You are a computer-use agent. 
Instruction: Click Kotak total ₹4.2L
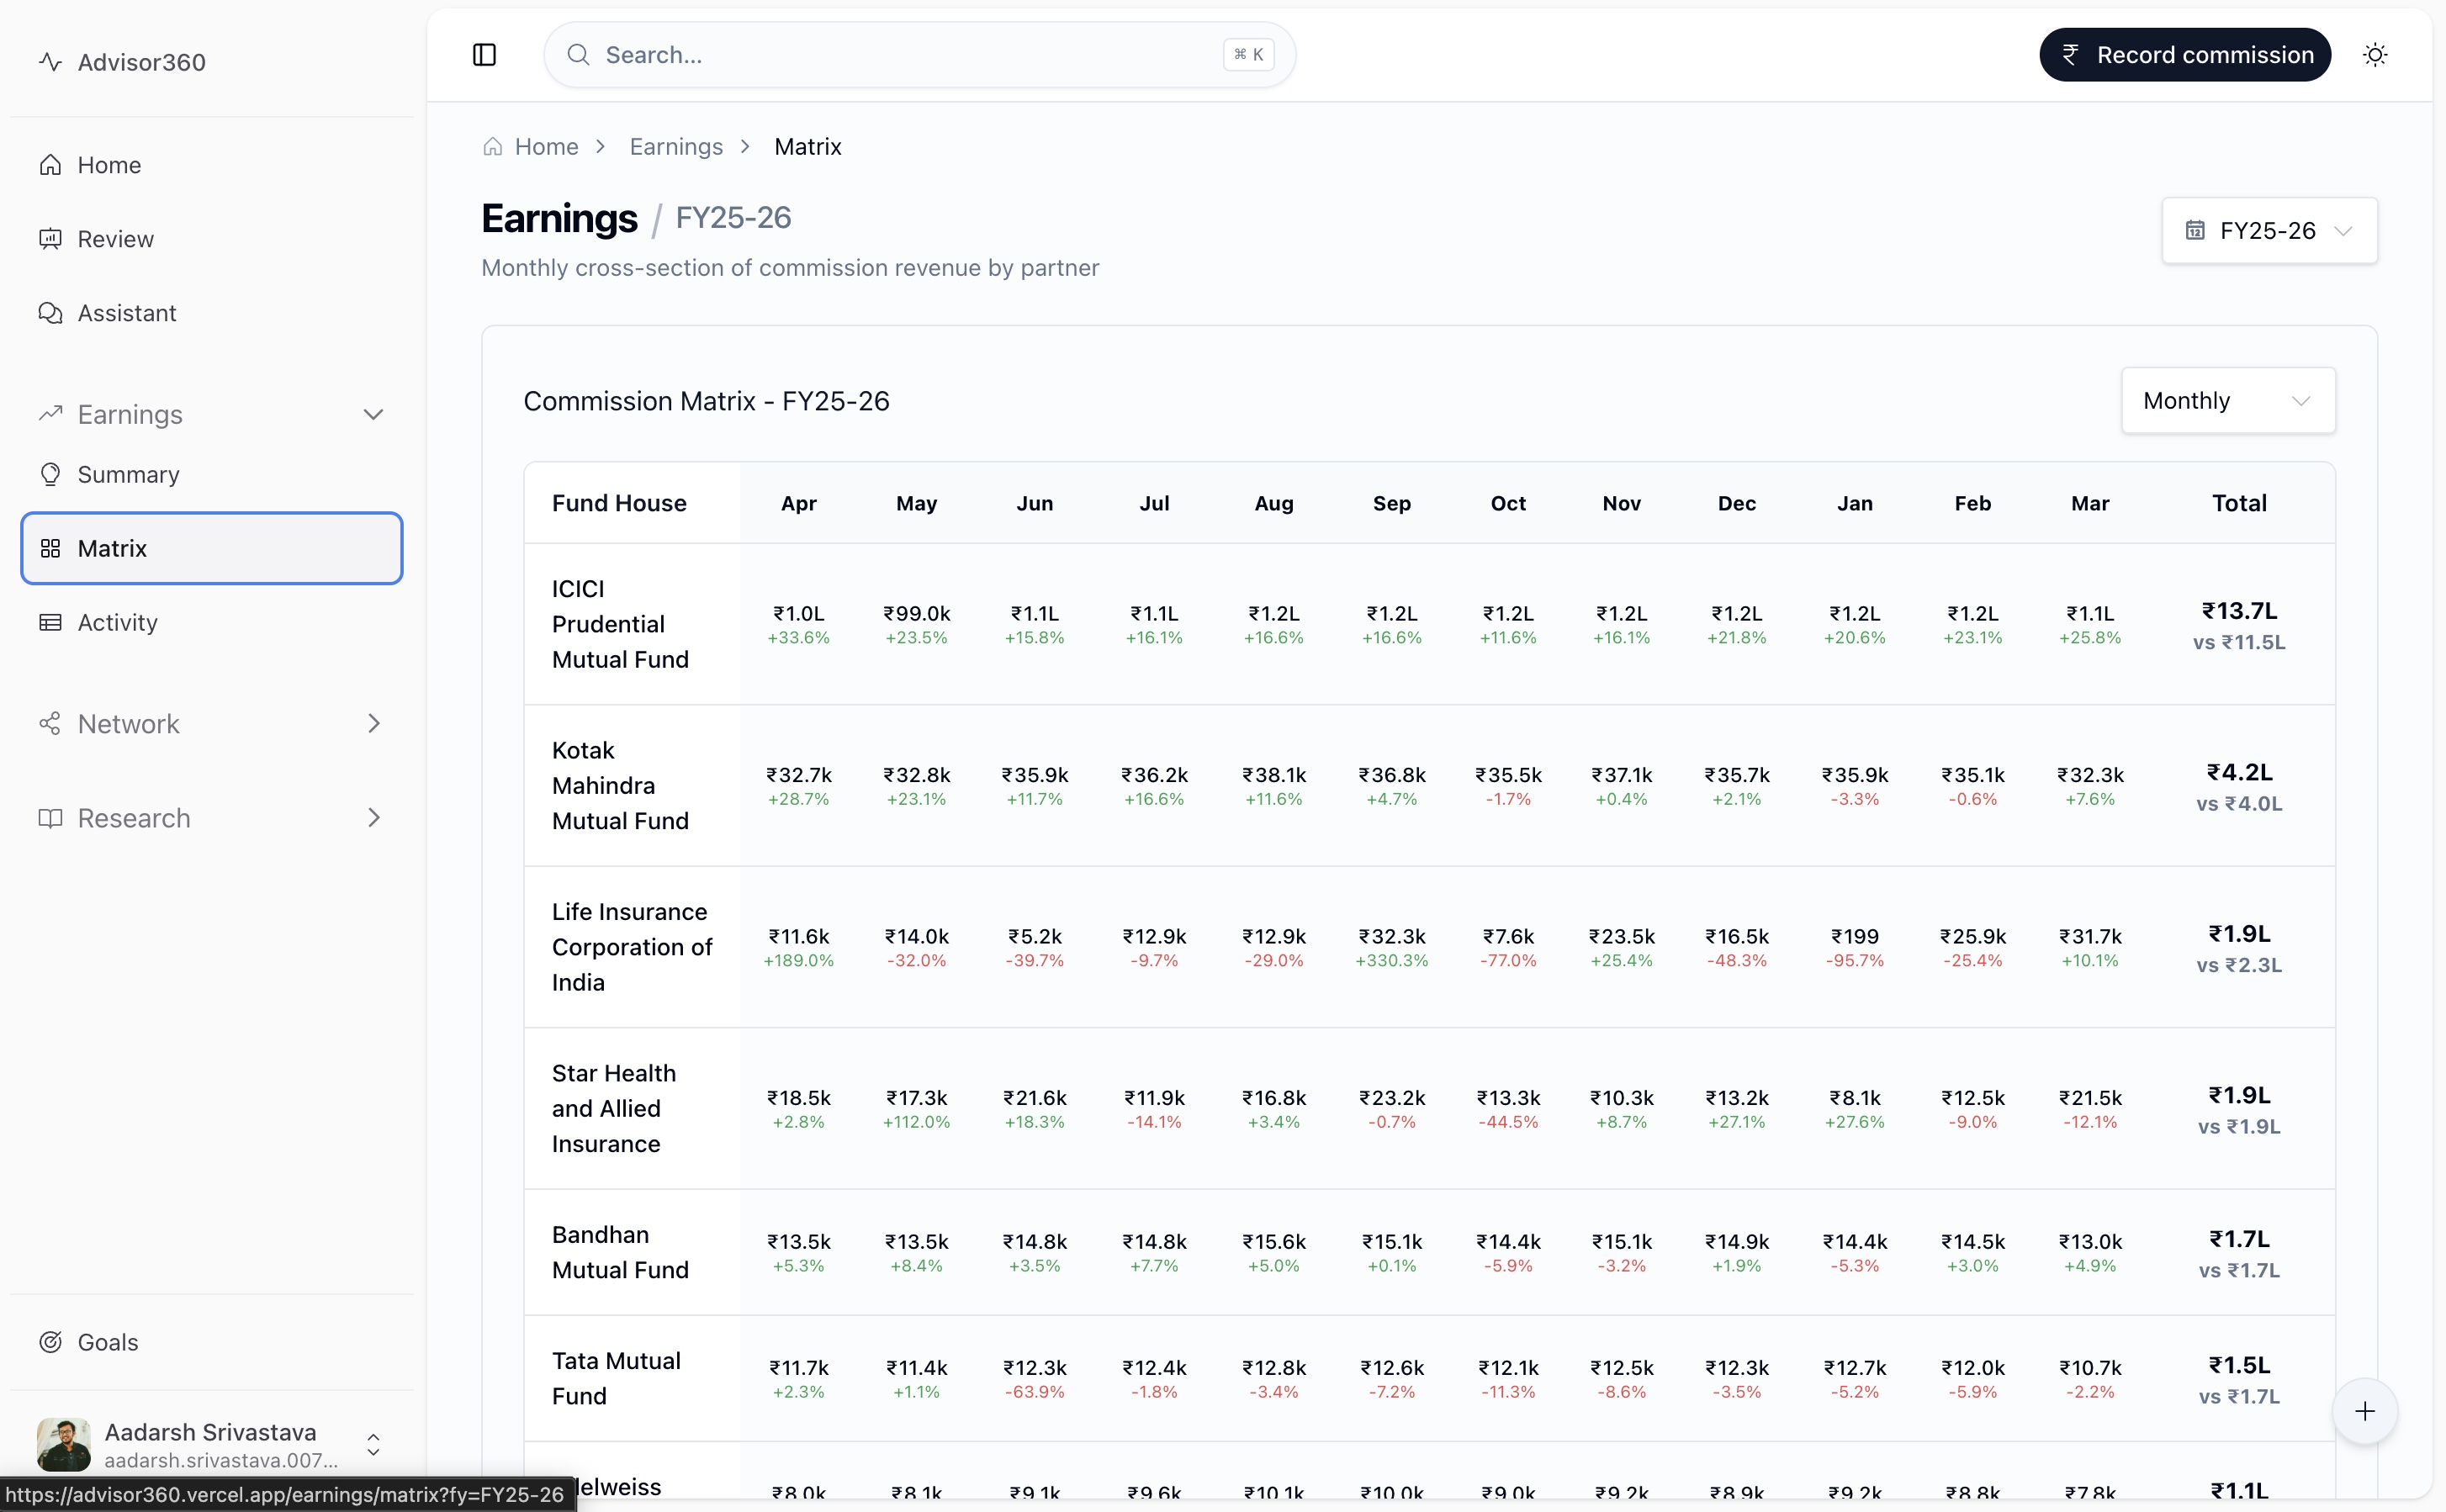(x=2239, y=772)
